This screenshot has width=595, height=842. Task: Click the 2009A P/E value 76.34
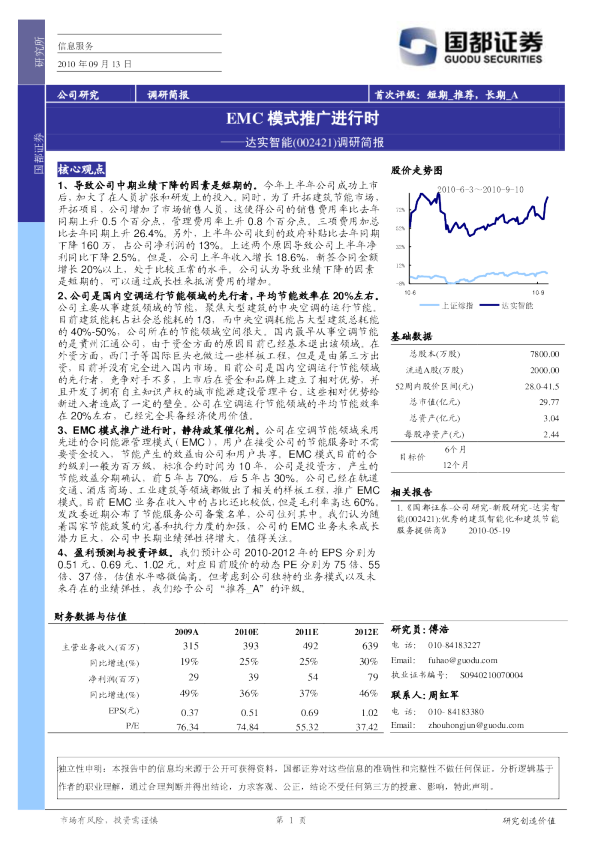click(x=187, y=727)
